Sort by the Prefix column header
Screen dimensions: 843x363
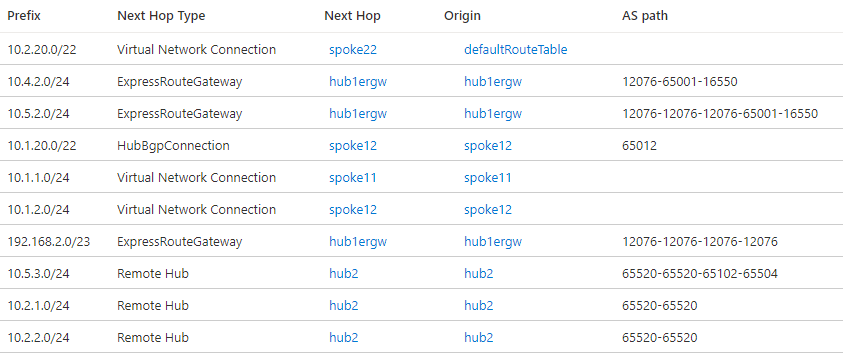24,16
